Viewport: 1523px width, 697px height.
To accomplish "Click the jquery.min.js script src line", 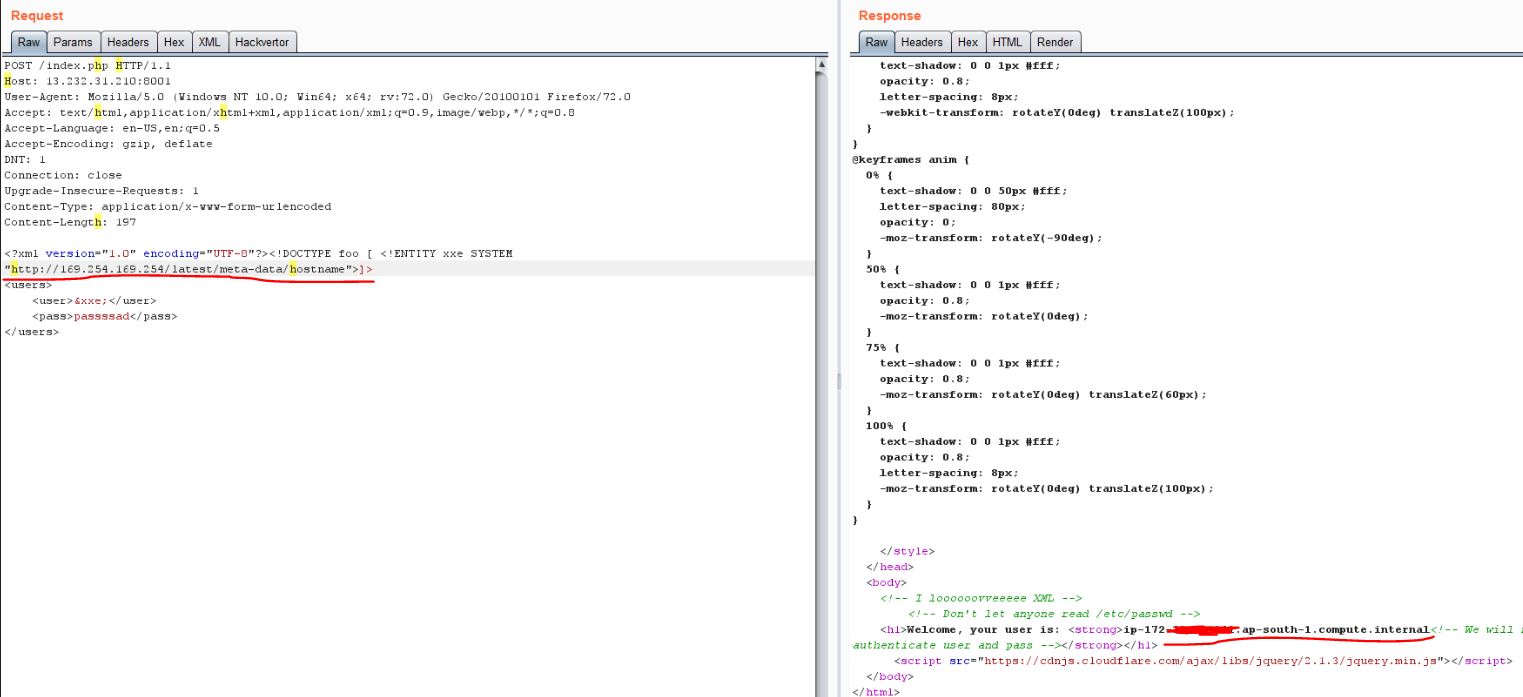I will click(x=1202, y=661).
